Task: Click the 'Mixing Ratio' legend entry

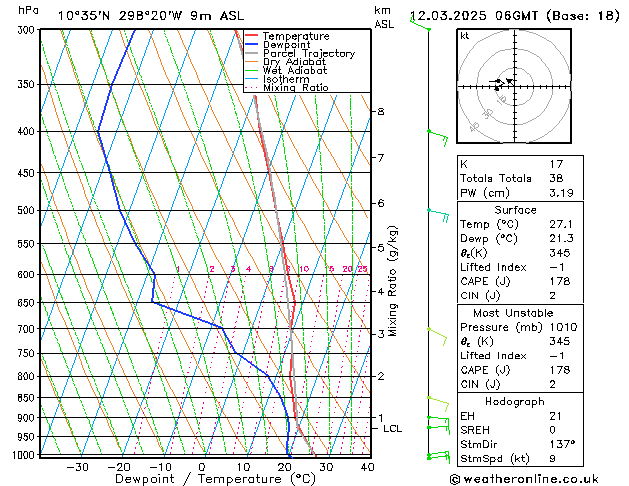Action: [296, 88]
